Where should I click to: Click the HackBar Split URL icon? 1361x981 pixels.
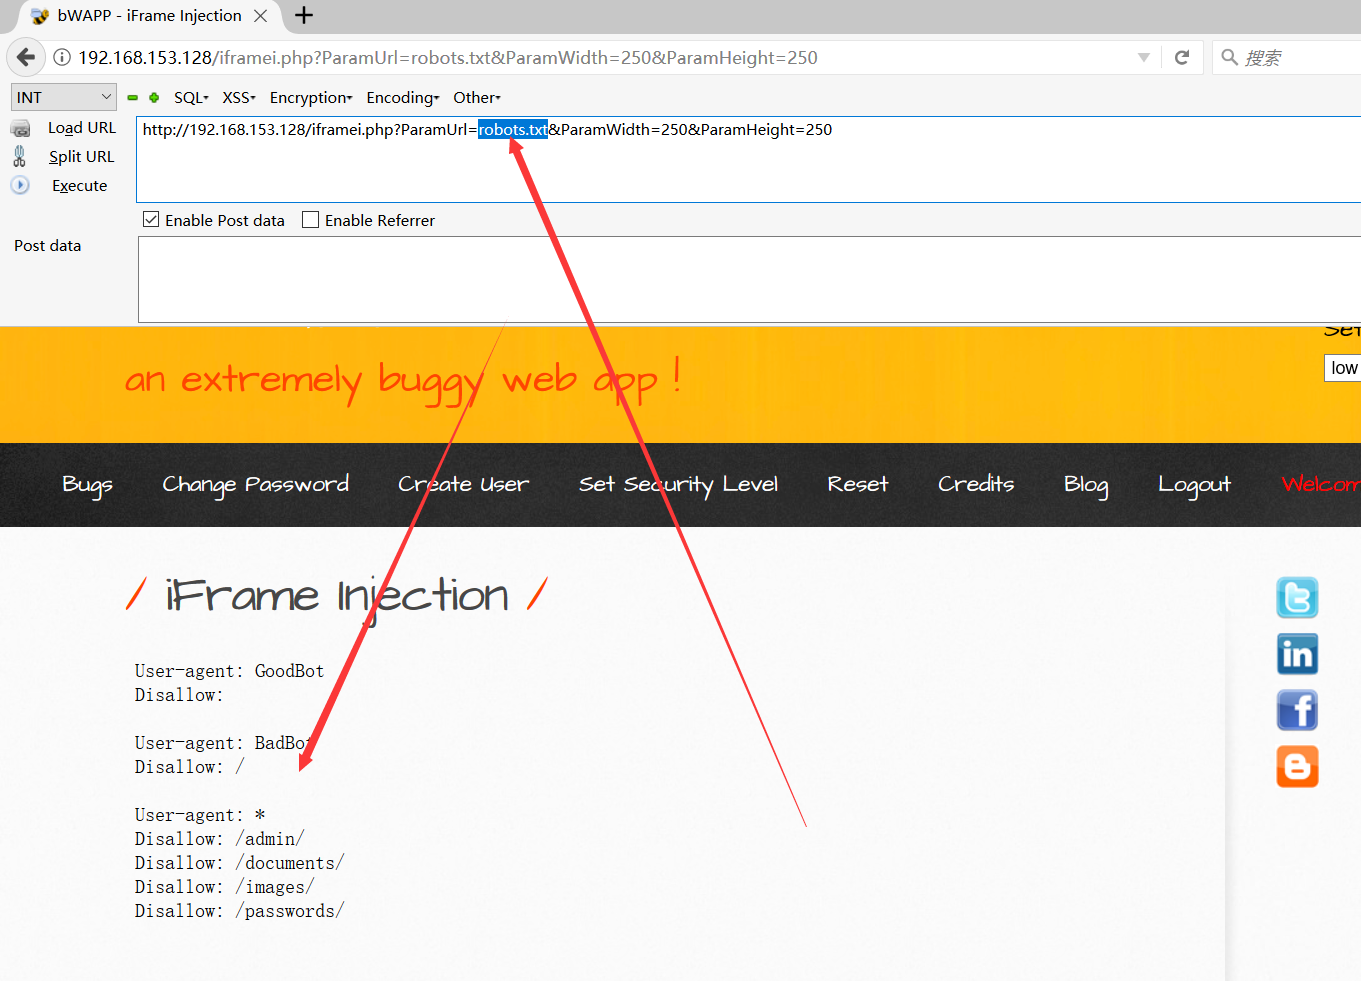coord(20,156)
